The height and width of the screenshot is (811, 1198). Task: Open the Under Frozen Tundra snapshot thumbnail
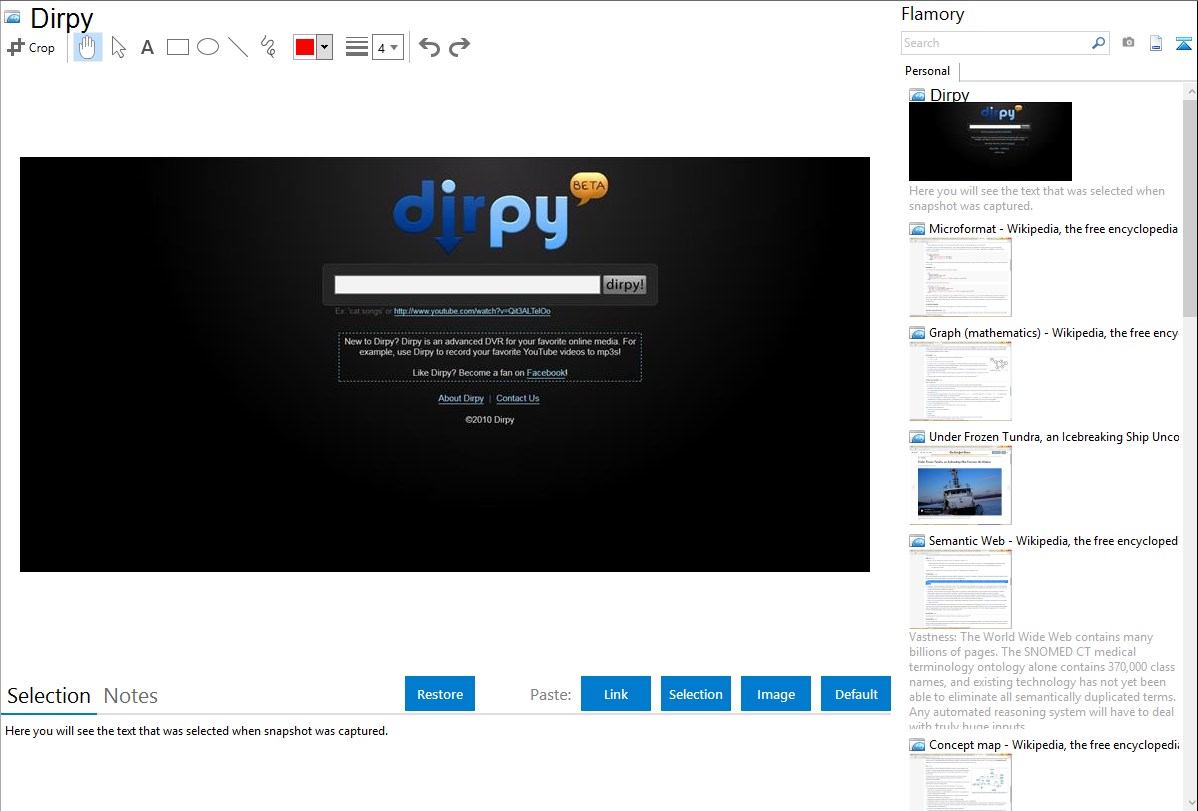pyautogui.click(x=960, y=485)
